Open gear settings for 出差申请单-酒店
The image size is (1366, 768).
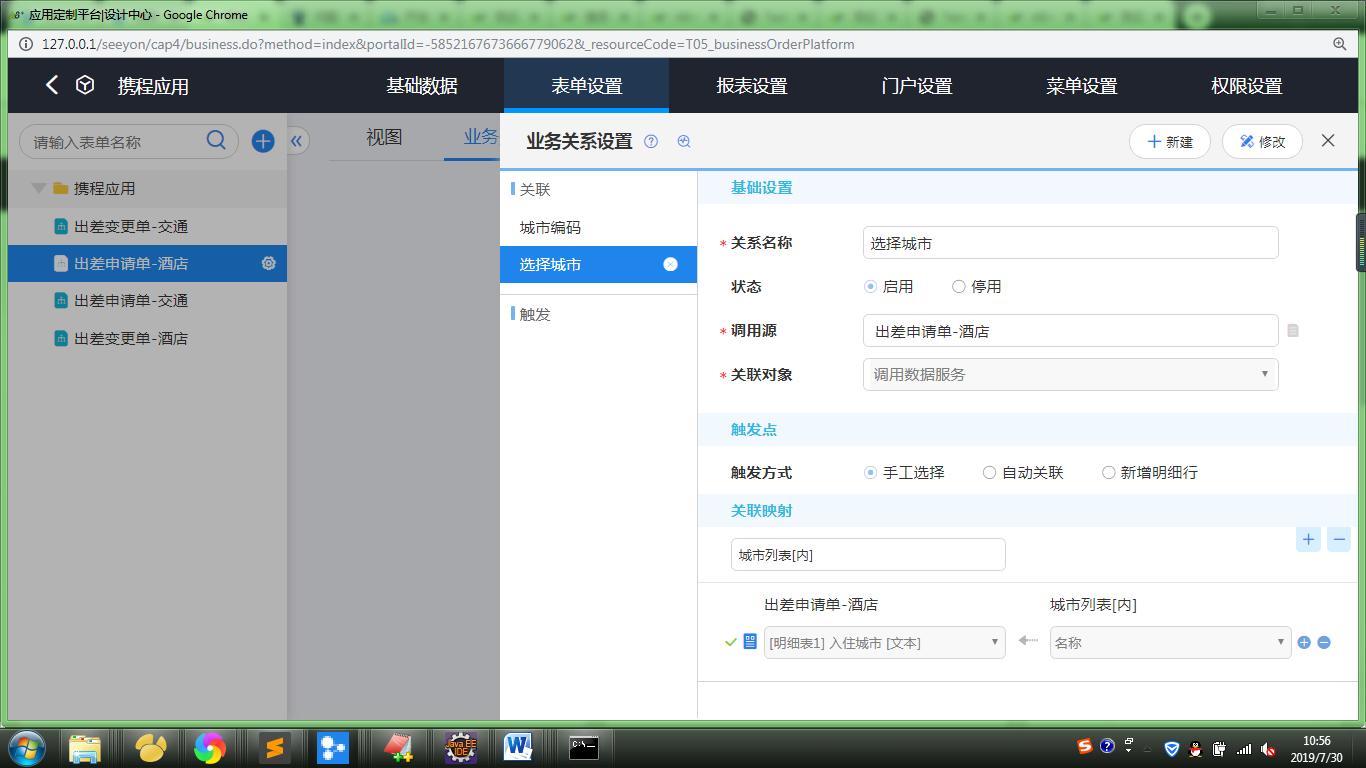268,264
